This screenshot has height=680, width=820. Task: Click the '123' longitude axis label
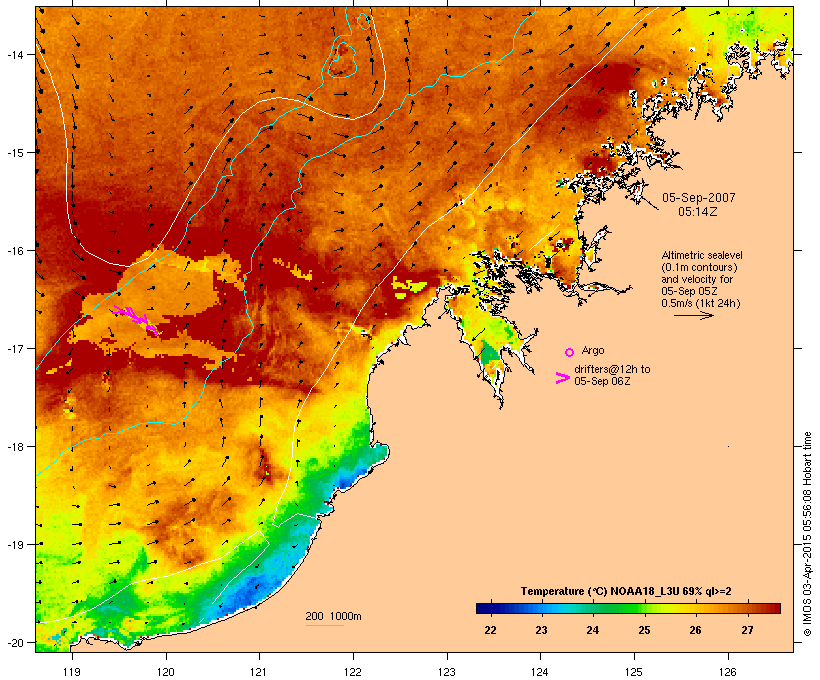pyautogui.click(x=447, y=672)
